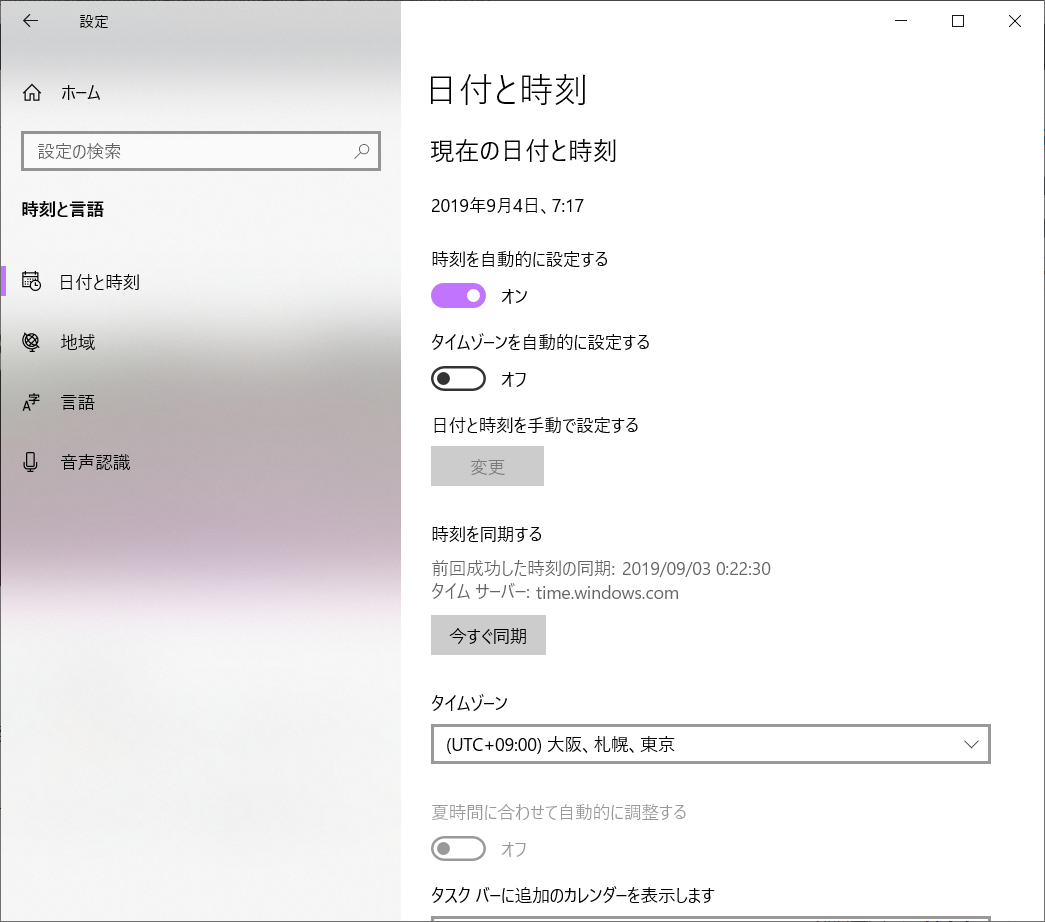Click the microphone icon for 音声認識
The width and height of the screenshot is (1045, 922).
pyautogui.click(x=31, y=461)
